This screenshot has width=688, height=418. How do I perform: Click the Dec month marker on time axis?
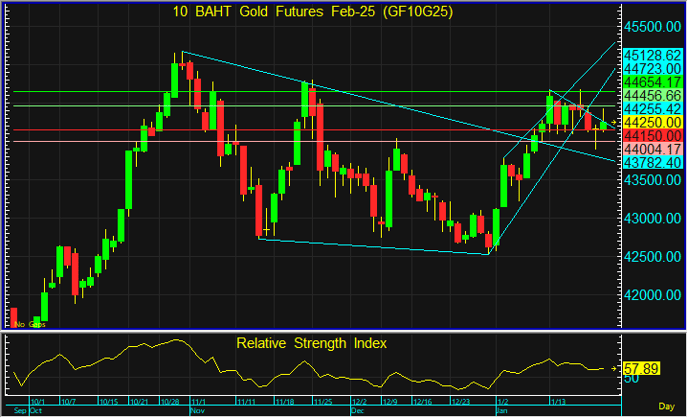[357, 410]
